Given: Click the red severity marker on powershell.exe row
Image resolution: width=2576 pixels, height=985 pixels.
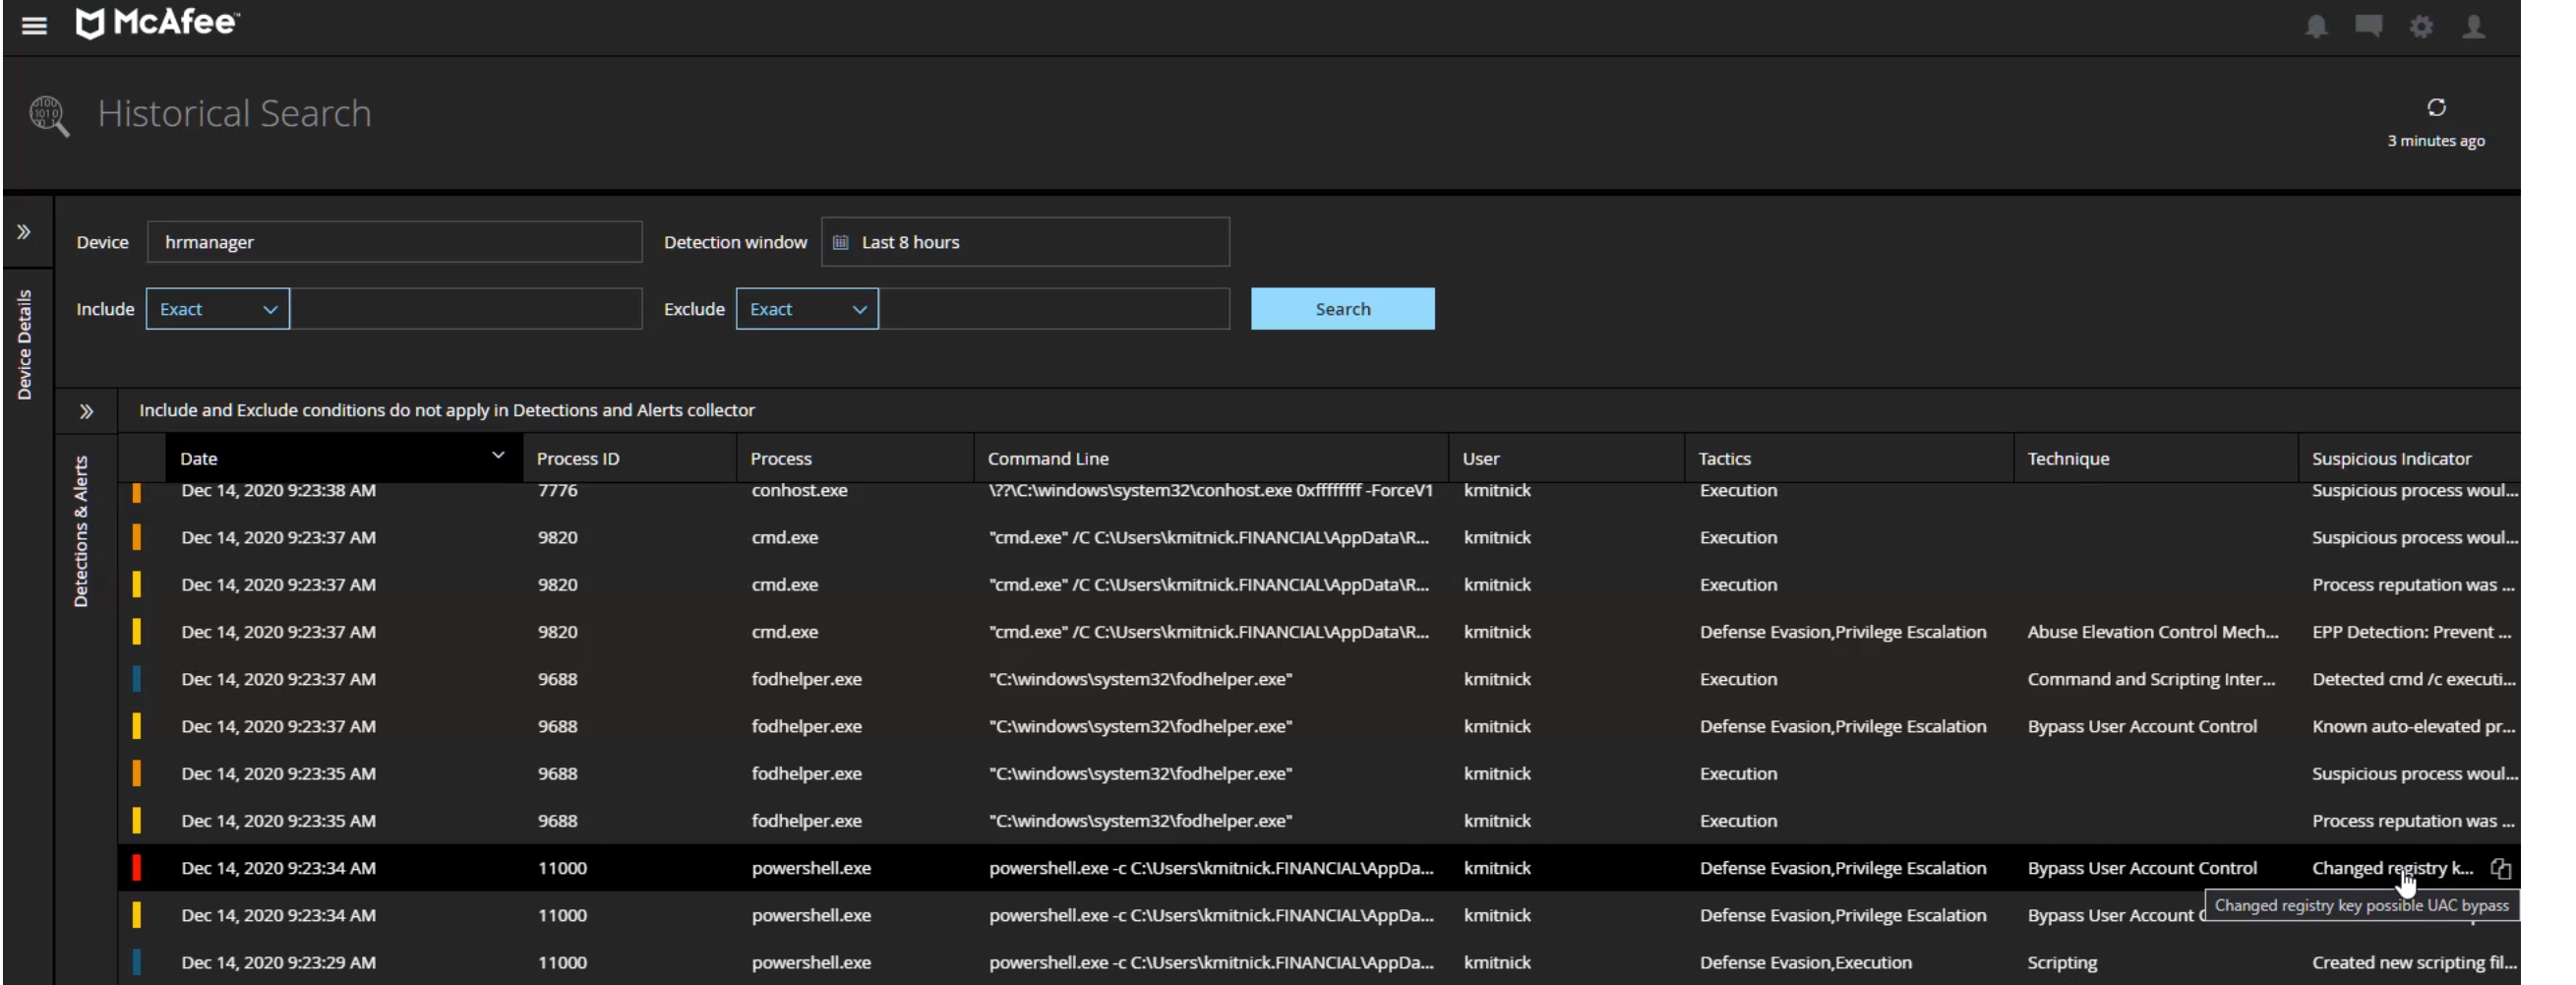Looking at the screenshot, I should (x=137, y=868).
